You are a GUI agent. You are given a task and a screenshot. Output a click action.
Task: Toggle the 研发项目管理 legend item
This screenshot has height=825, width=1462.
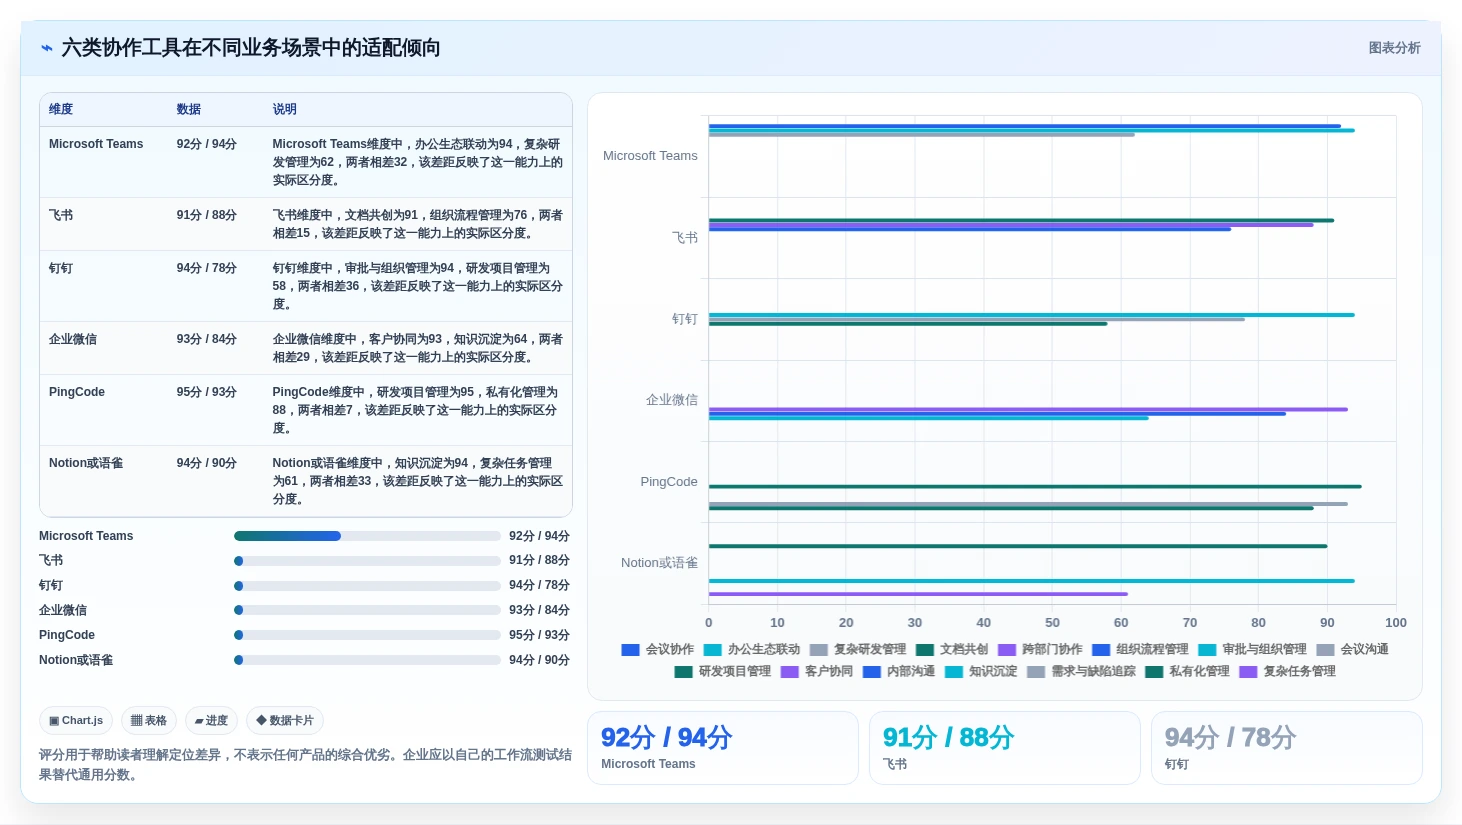coord(722,671)
